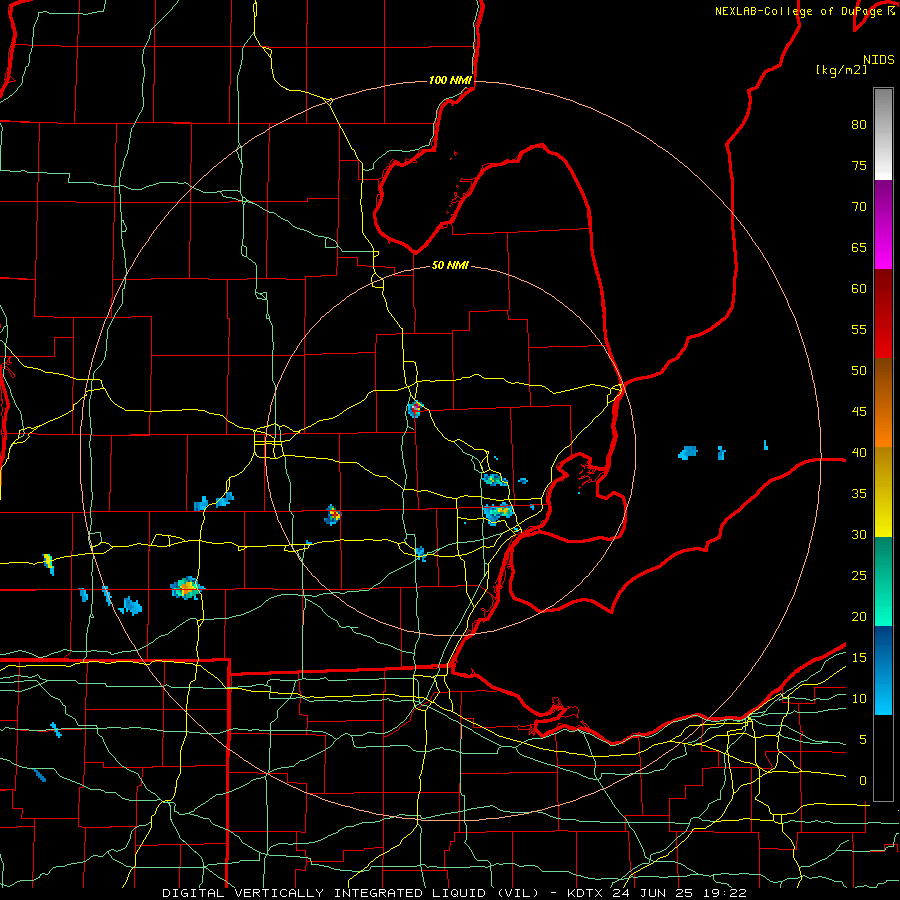Screen dimensions: 900x900
Task: Click the 0 value on the scale
Action: tap(863, 781)
